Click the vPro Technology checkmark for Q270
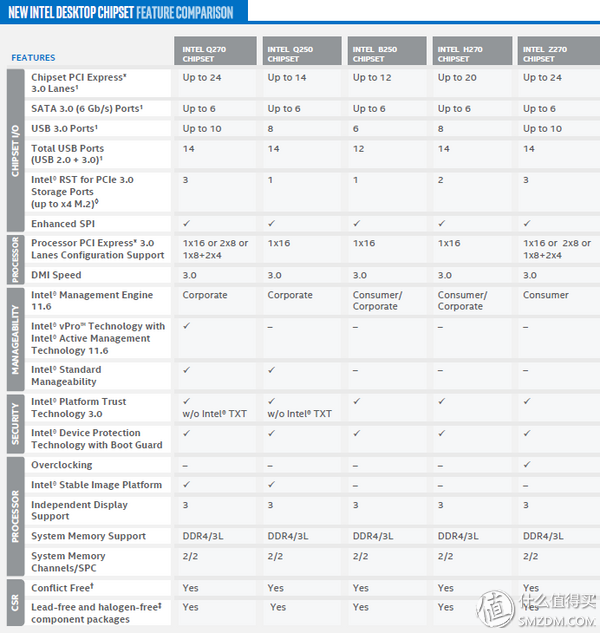600x633 pixels. 187,326
